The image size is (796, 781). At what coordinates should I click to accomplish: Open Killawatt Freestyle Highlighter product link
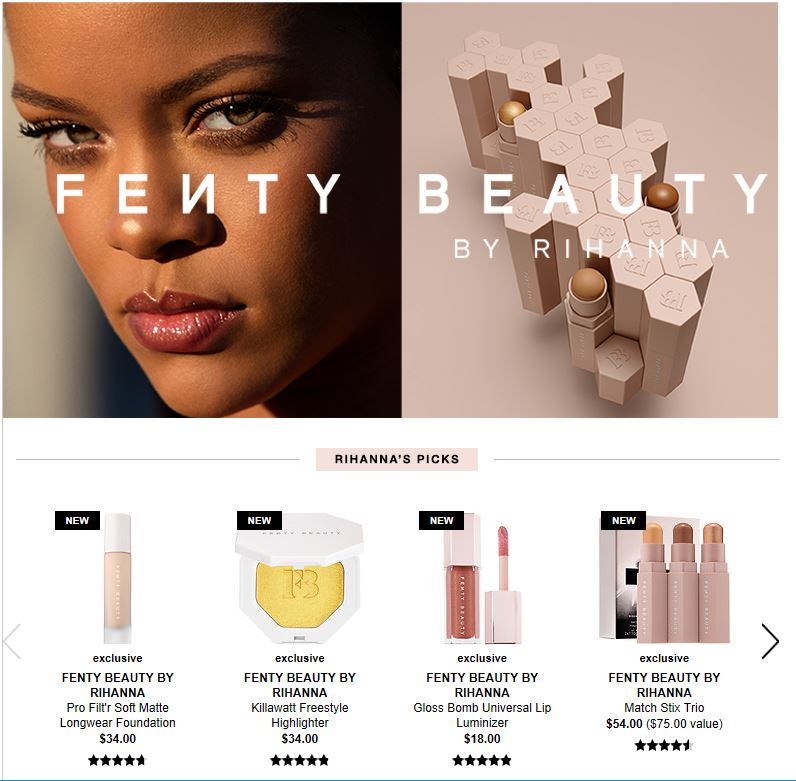click(300, 715)
